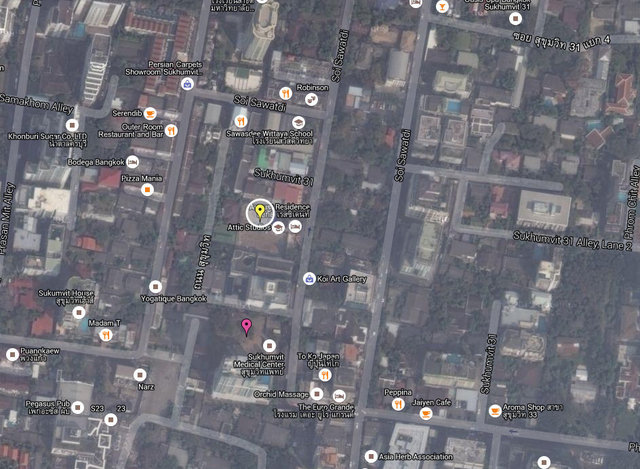
Task: Click the Peppina restaurant fork icon
Action: coord(398,404)
